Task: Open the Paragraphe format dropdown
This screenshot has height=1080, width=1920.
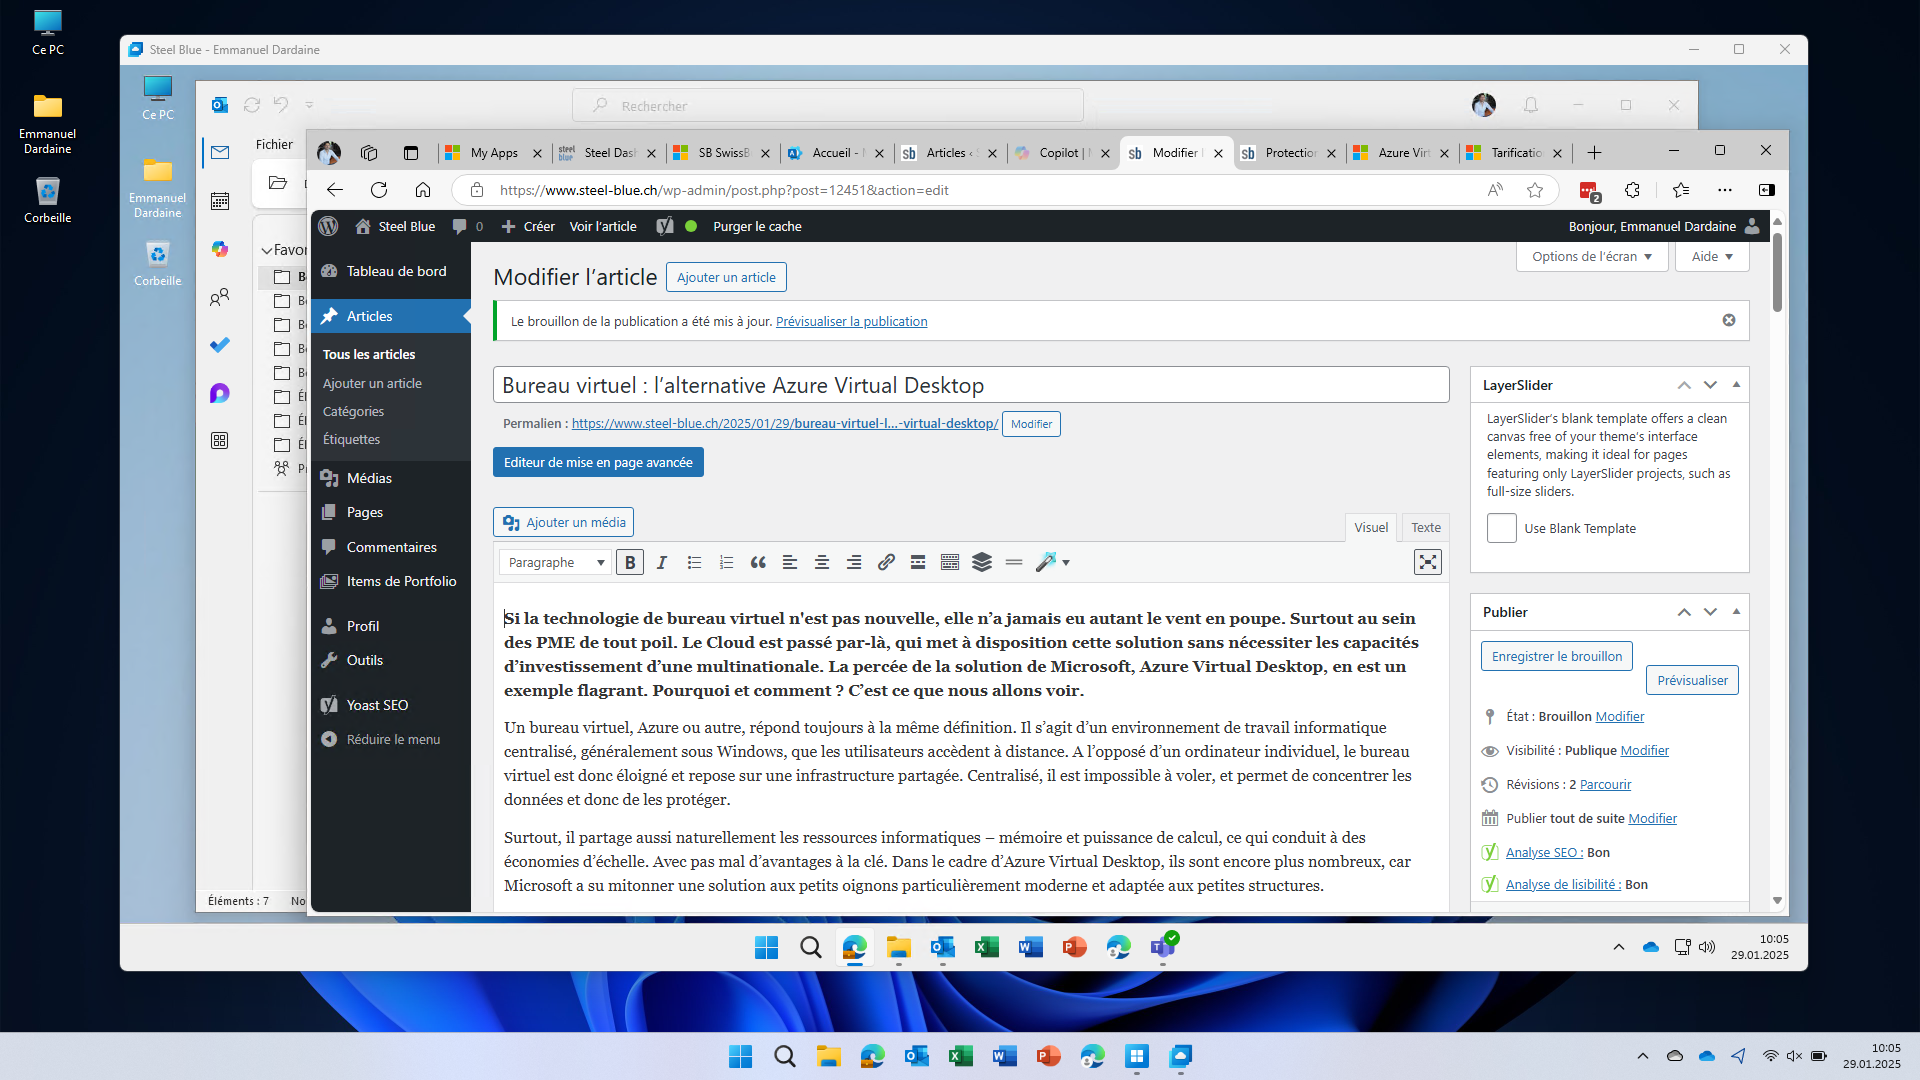Action: click(x=555, y=563)
